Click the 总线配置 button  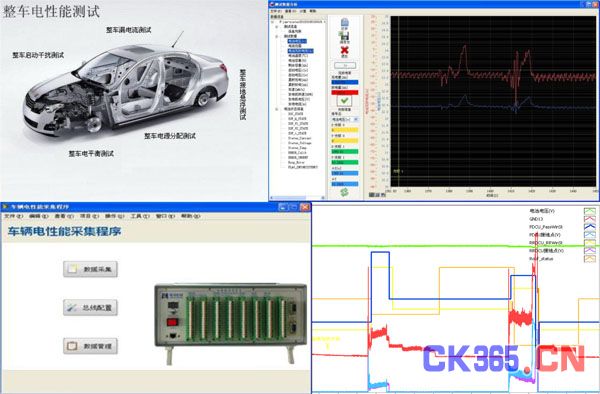[90, 308]
